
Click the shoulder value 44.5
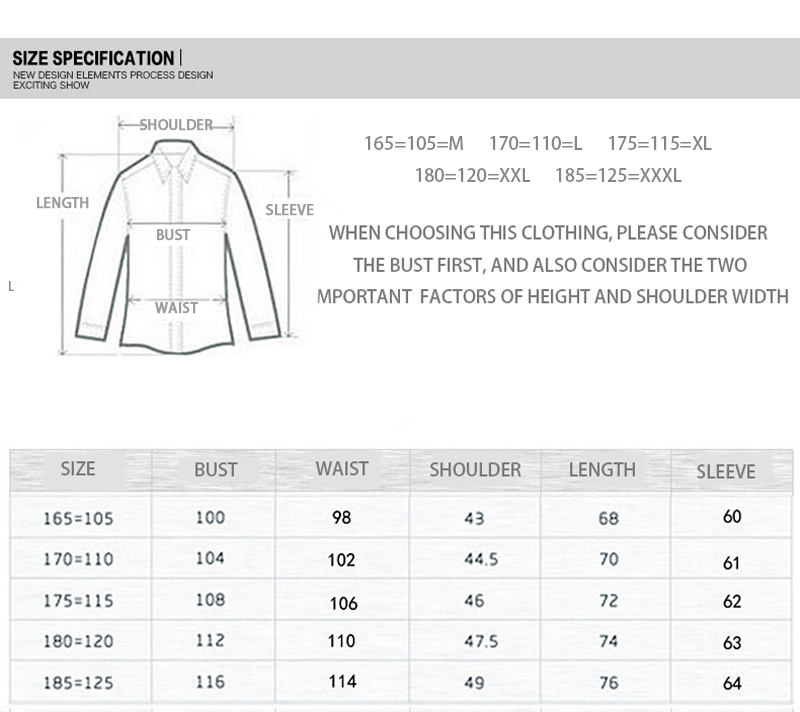coord(481,560)
